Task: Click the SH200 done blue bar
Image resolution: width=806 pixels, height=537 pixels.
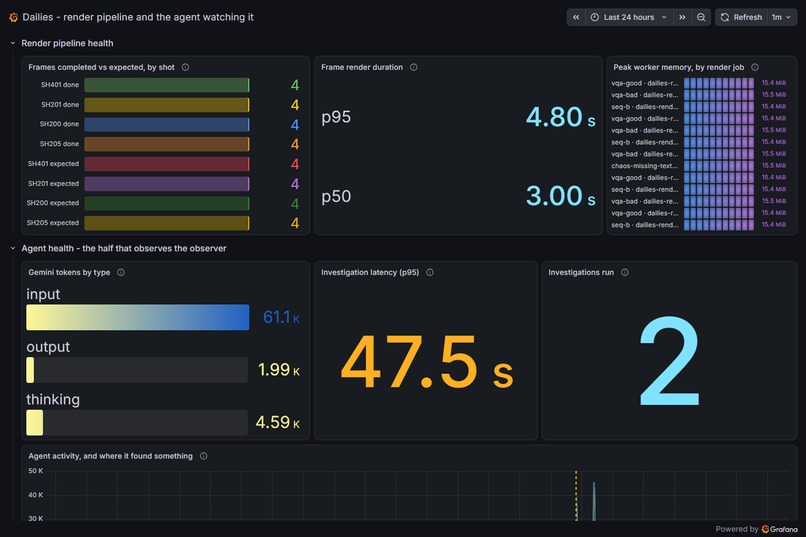Action: [167, 124]
